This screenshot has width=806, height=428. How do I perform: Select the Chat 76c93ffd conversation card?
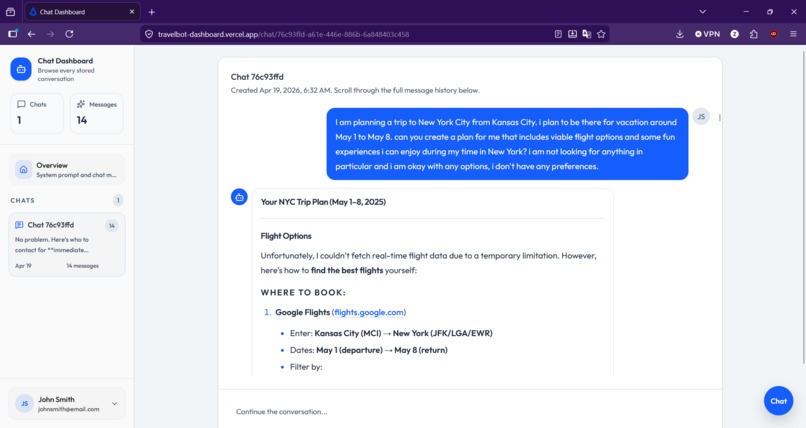coord(67,245)
